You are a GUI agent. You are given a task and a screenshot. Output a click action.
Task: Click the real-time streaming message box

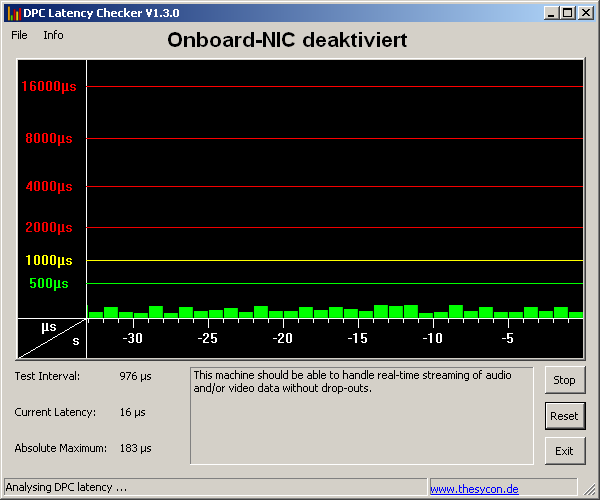(x=362, y=416)
